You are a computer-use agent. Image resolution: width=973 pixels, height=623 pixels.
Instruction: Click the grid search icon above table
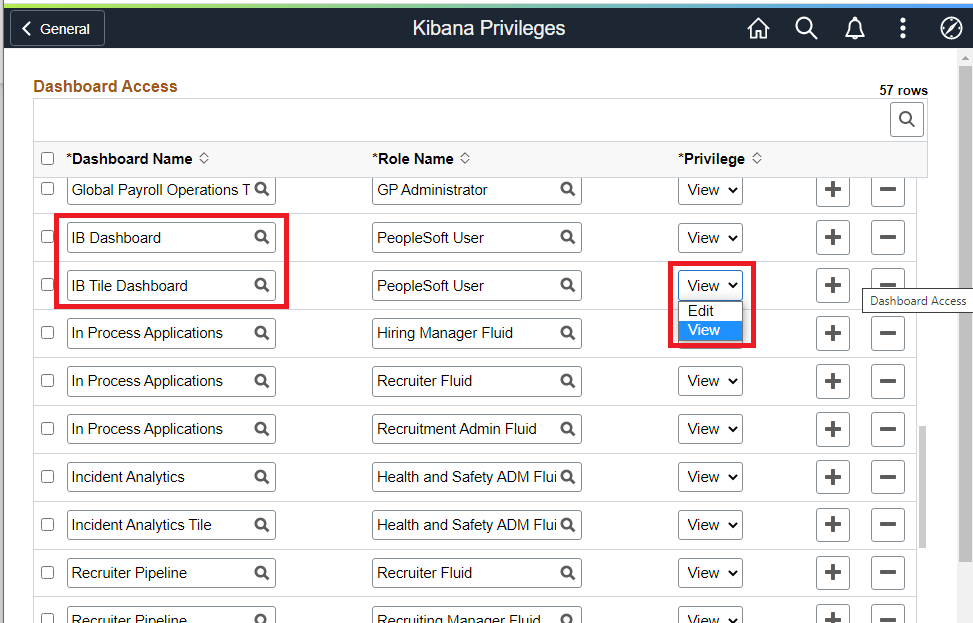coord(906,120)
